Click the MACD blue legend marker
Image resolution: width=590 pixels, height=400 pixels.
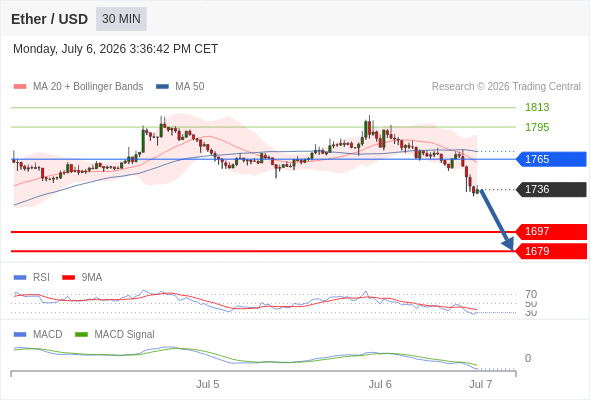(x=20, y=335)
